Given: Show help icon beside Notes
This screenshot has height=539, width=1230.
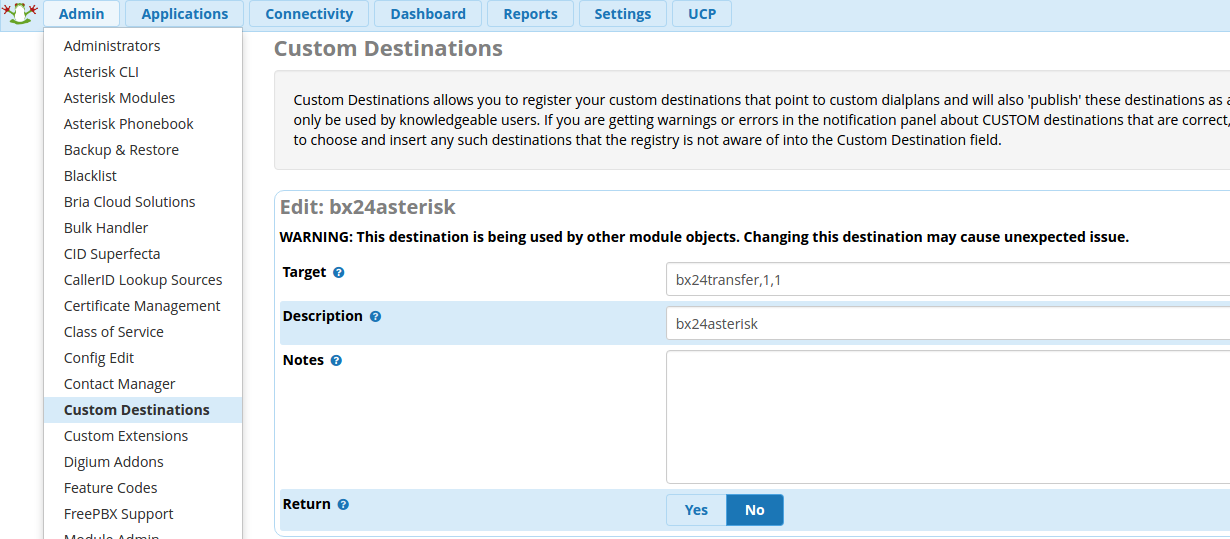Looking at the screenshot, I should [x=336, y=360].
